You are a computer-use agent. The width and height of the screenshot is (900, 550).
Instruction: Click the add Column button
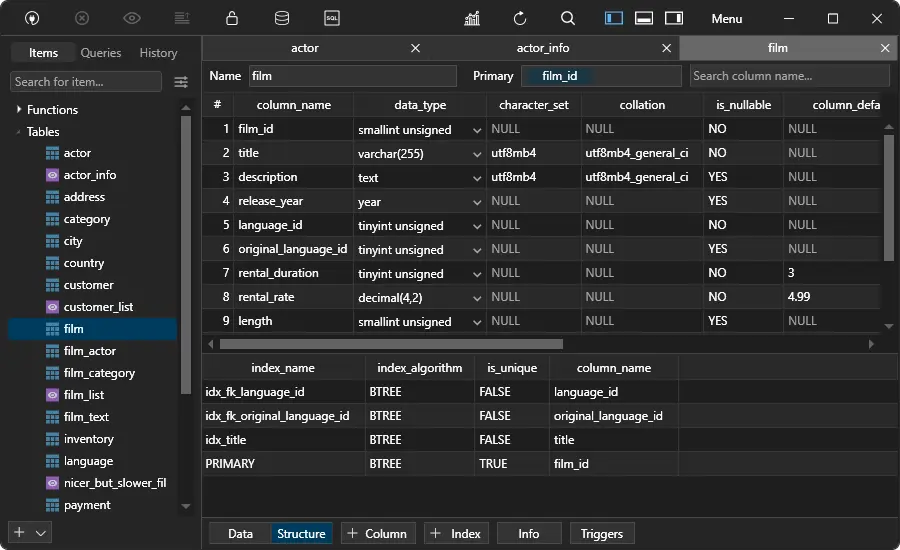pyautogui.click(x=376, y=534)
